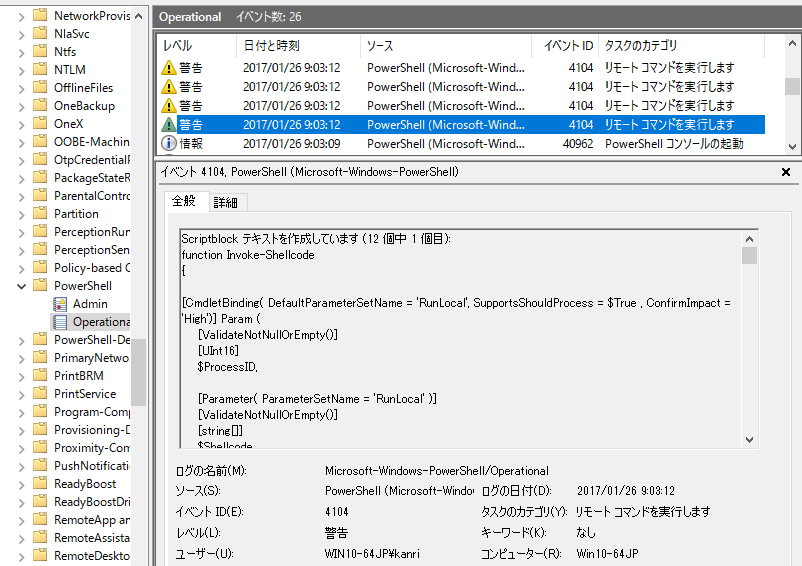The width and height of the screenshot is (802, 566).
Task: Expand the OfflineFiles tree node
Action: coord(22,88)
